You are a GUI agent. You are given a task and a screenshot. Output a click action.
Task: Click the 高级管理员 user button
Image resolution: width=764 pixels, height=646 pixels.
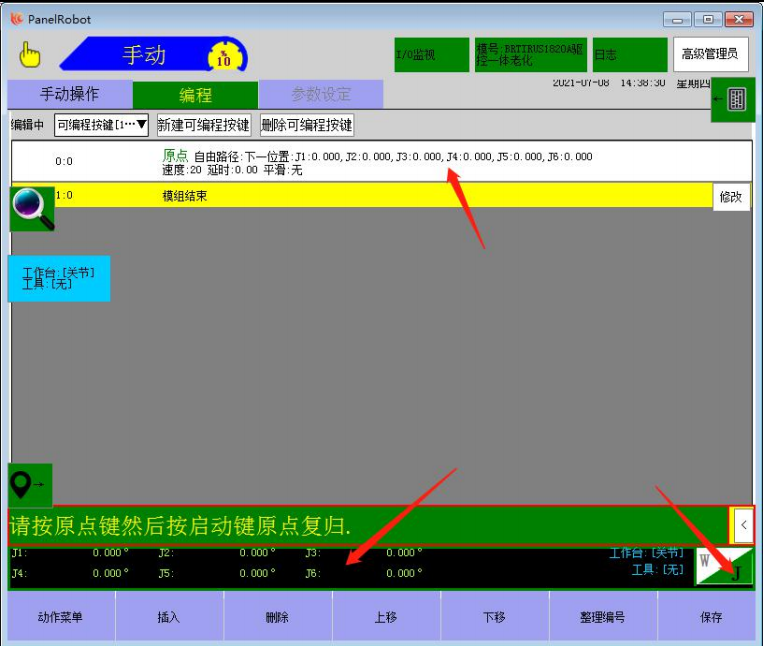point(710,55)
